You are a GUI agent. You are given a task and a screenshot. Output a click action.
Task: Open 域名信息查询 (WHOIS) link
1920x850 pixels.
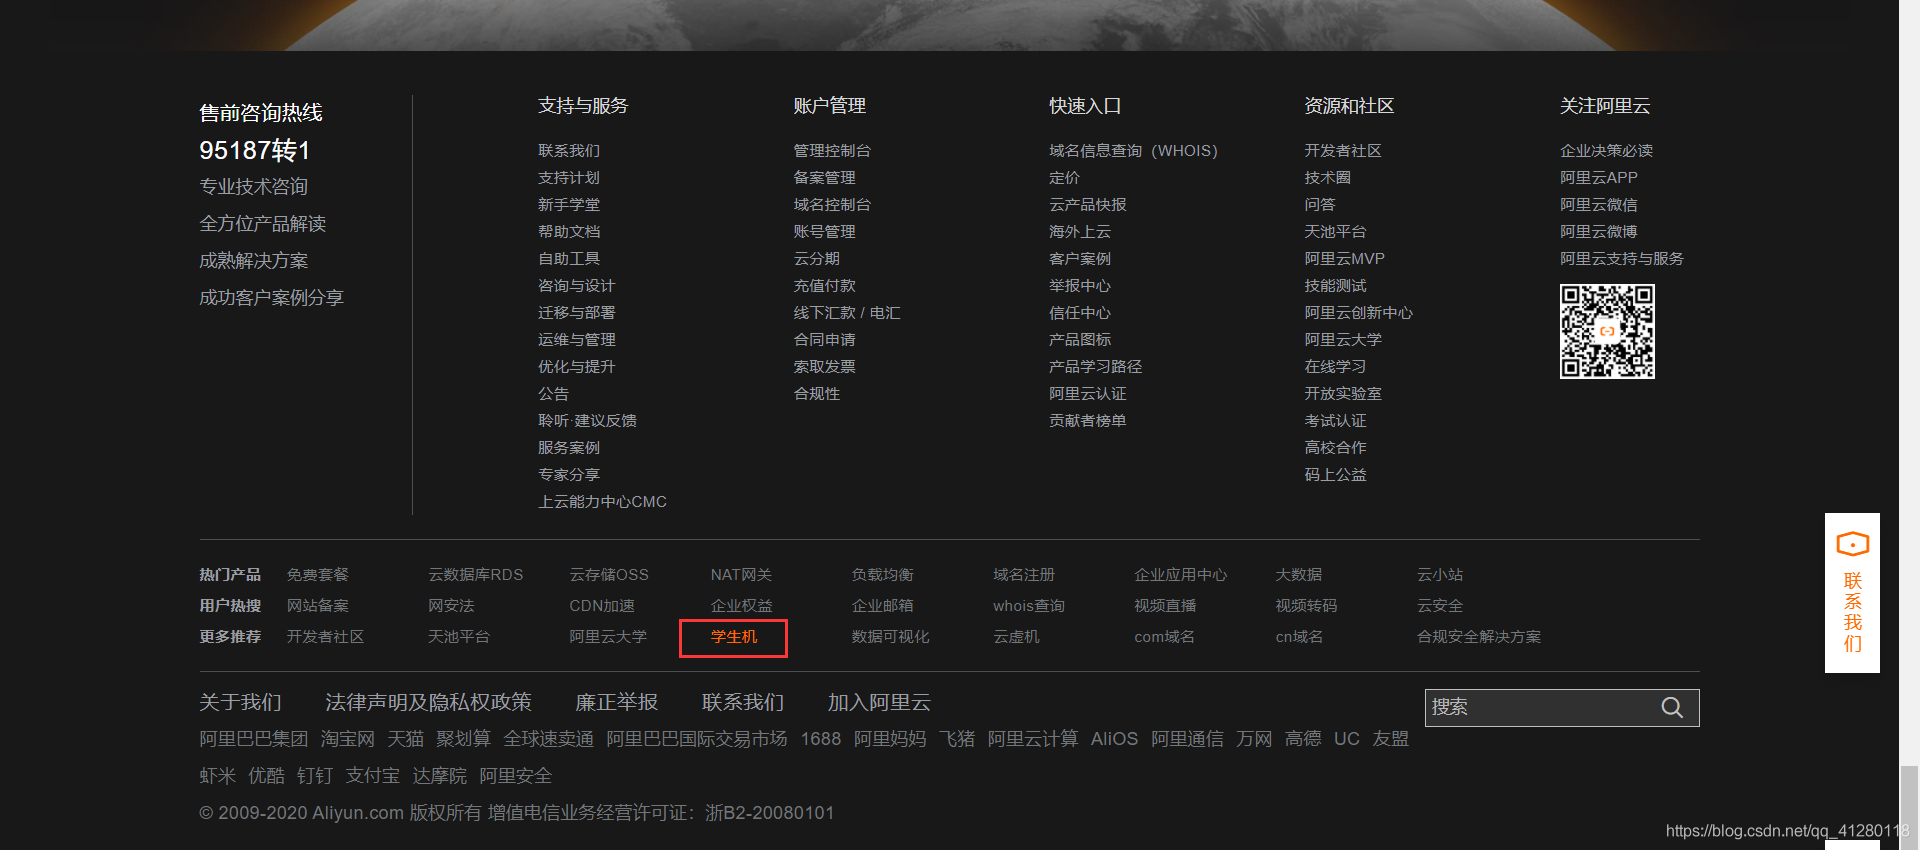pyautogui.click(x=1133, y=151)
